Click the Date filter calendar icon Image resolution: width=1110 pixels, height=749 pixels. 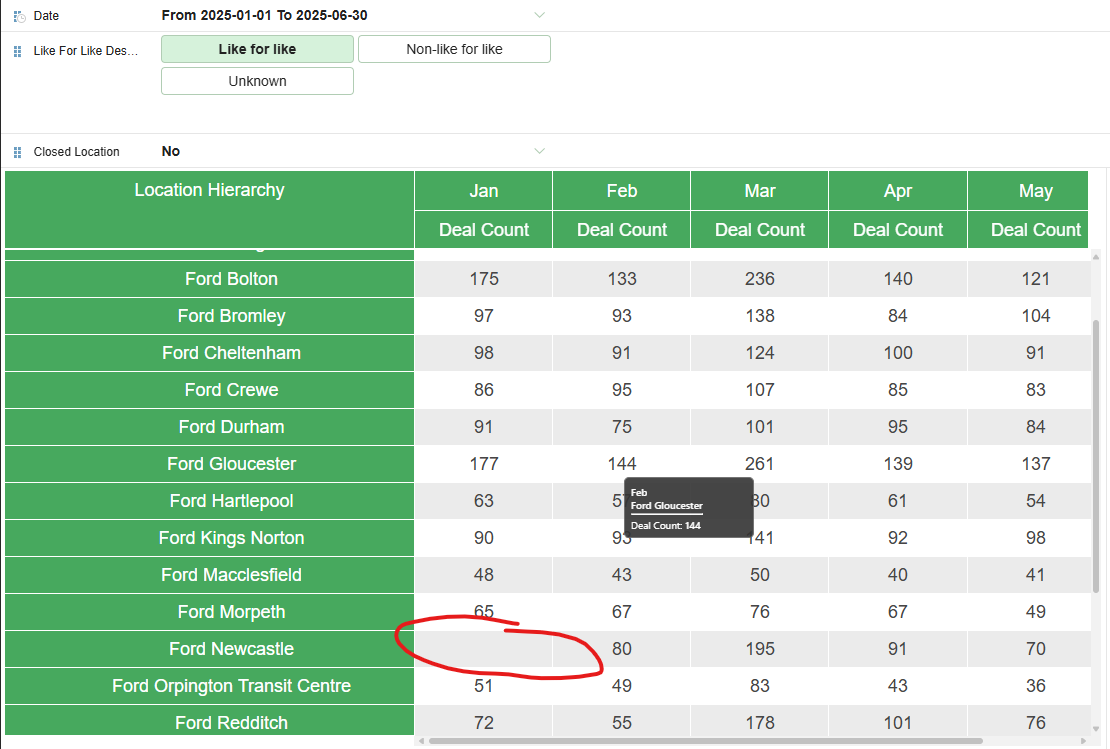coord(19,16)
